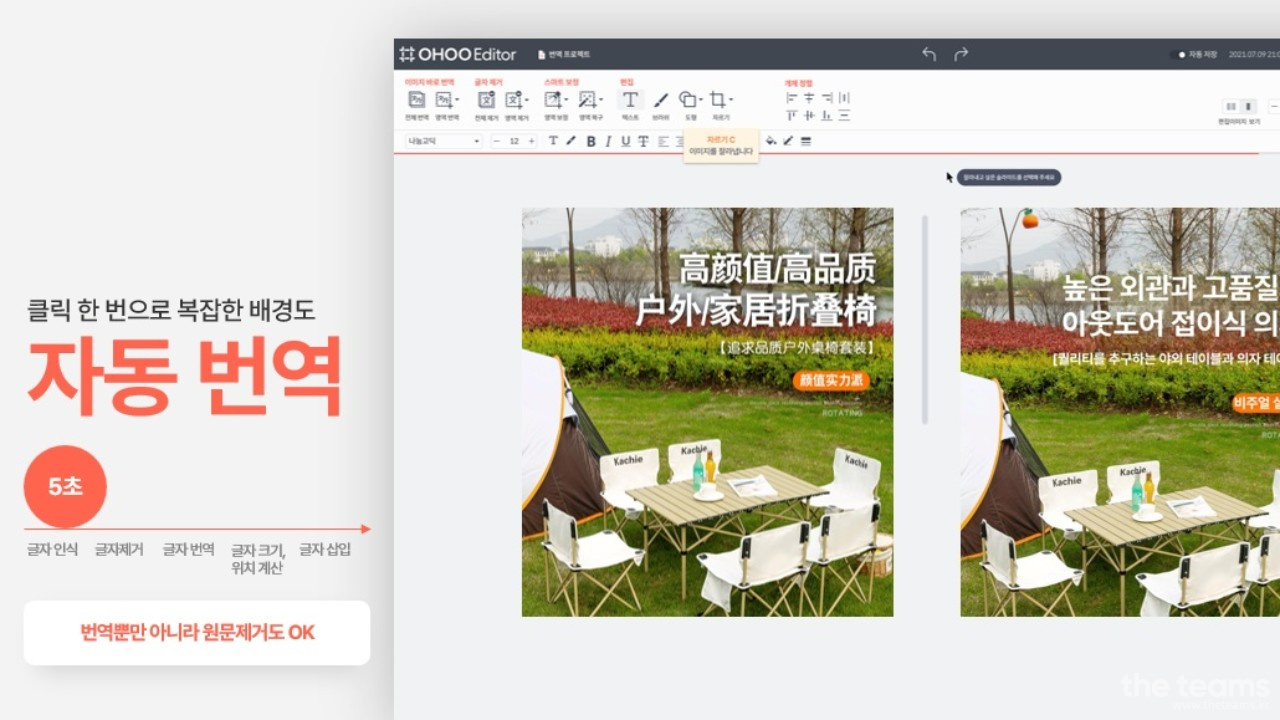Select the original Chinese image on canvas

[x=707, y=412]
